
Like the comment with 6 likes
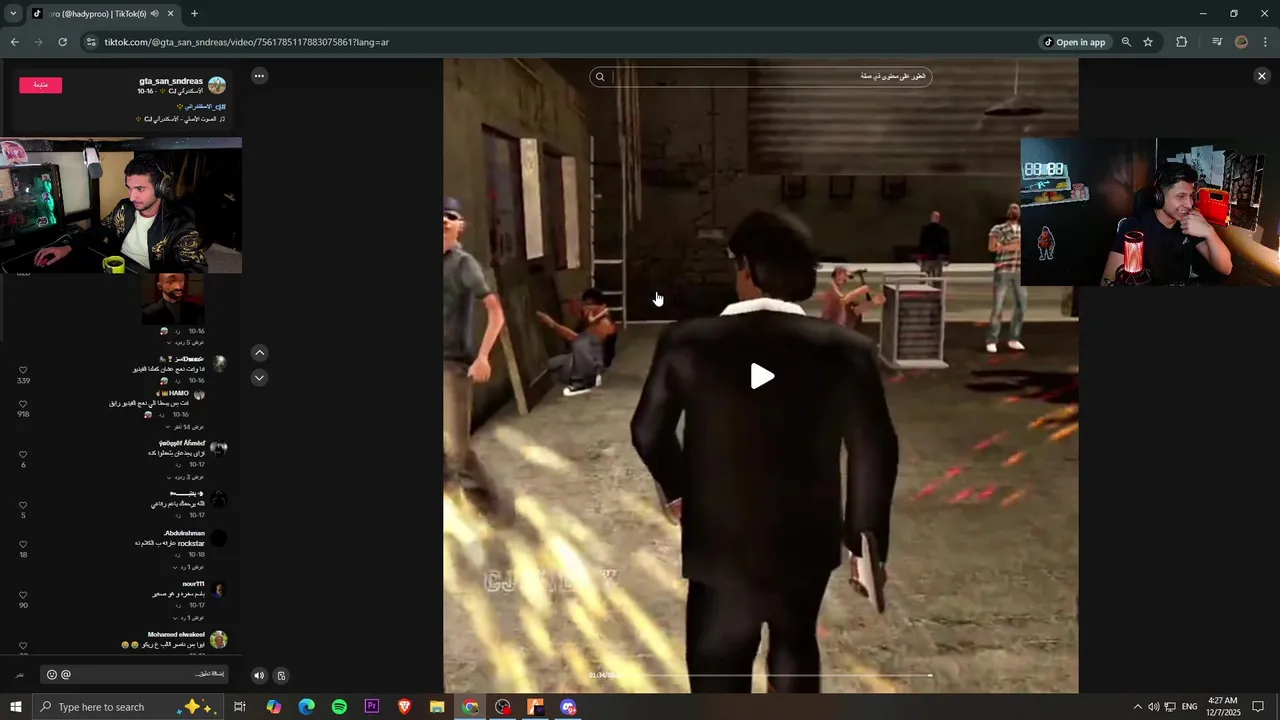(x=23, y=455)
